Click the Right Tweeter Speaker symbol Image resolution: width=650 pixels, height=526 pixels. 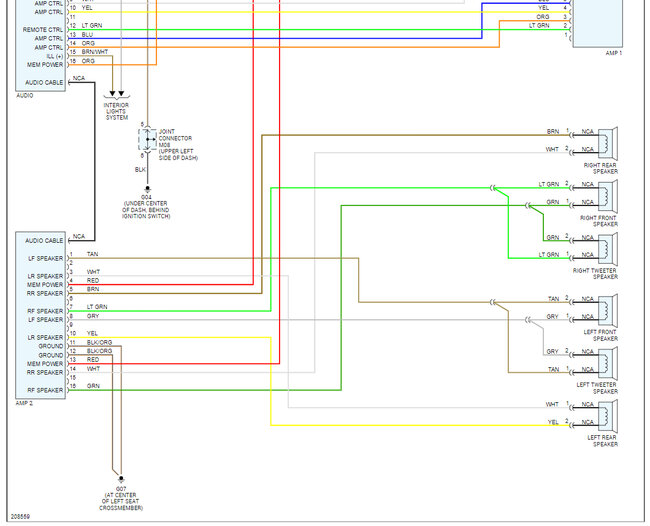point(608,249)
